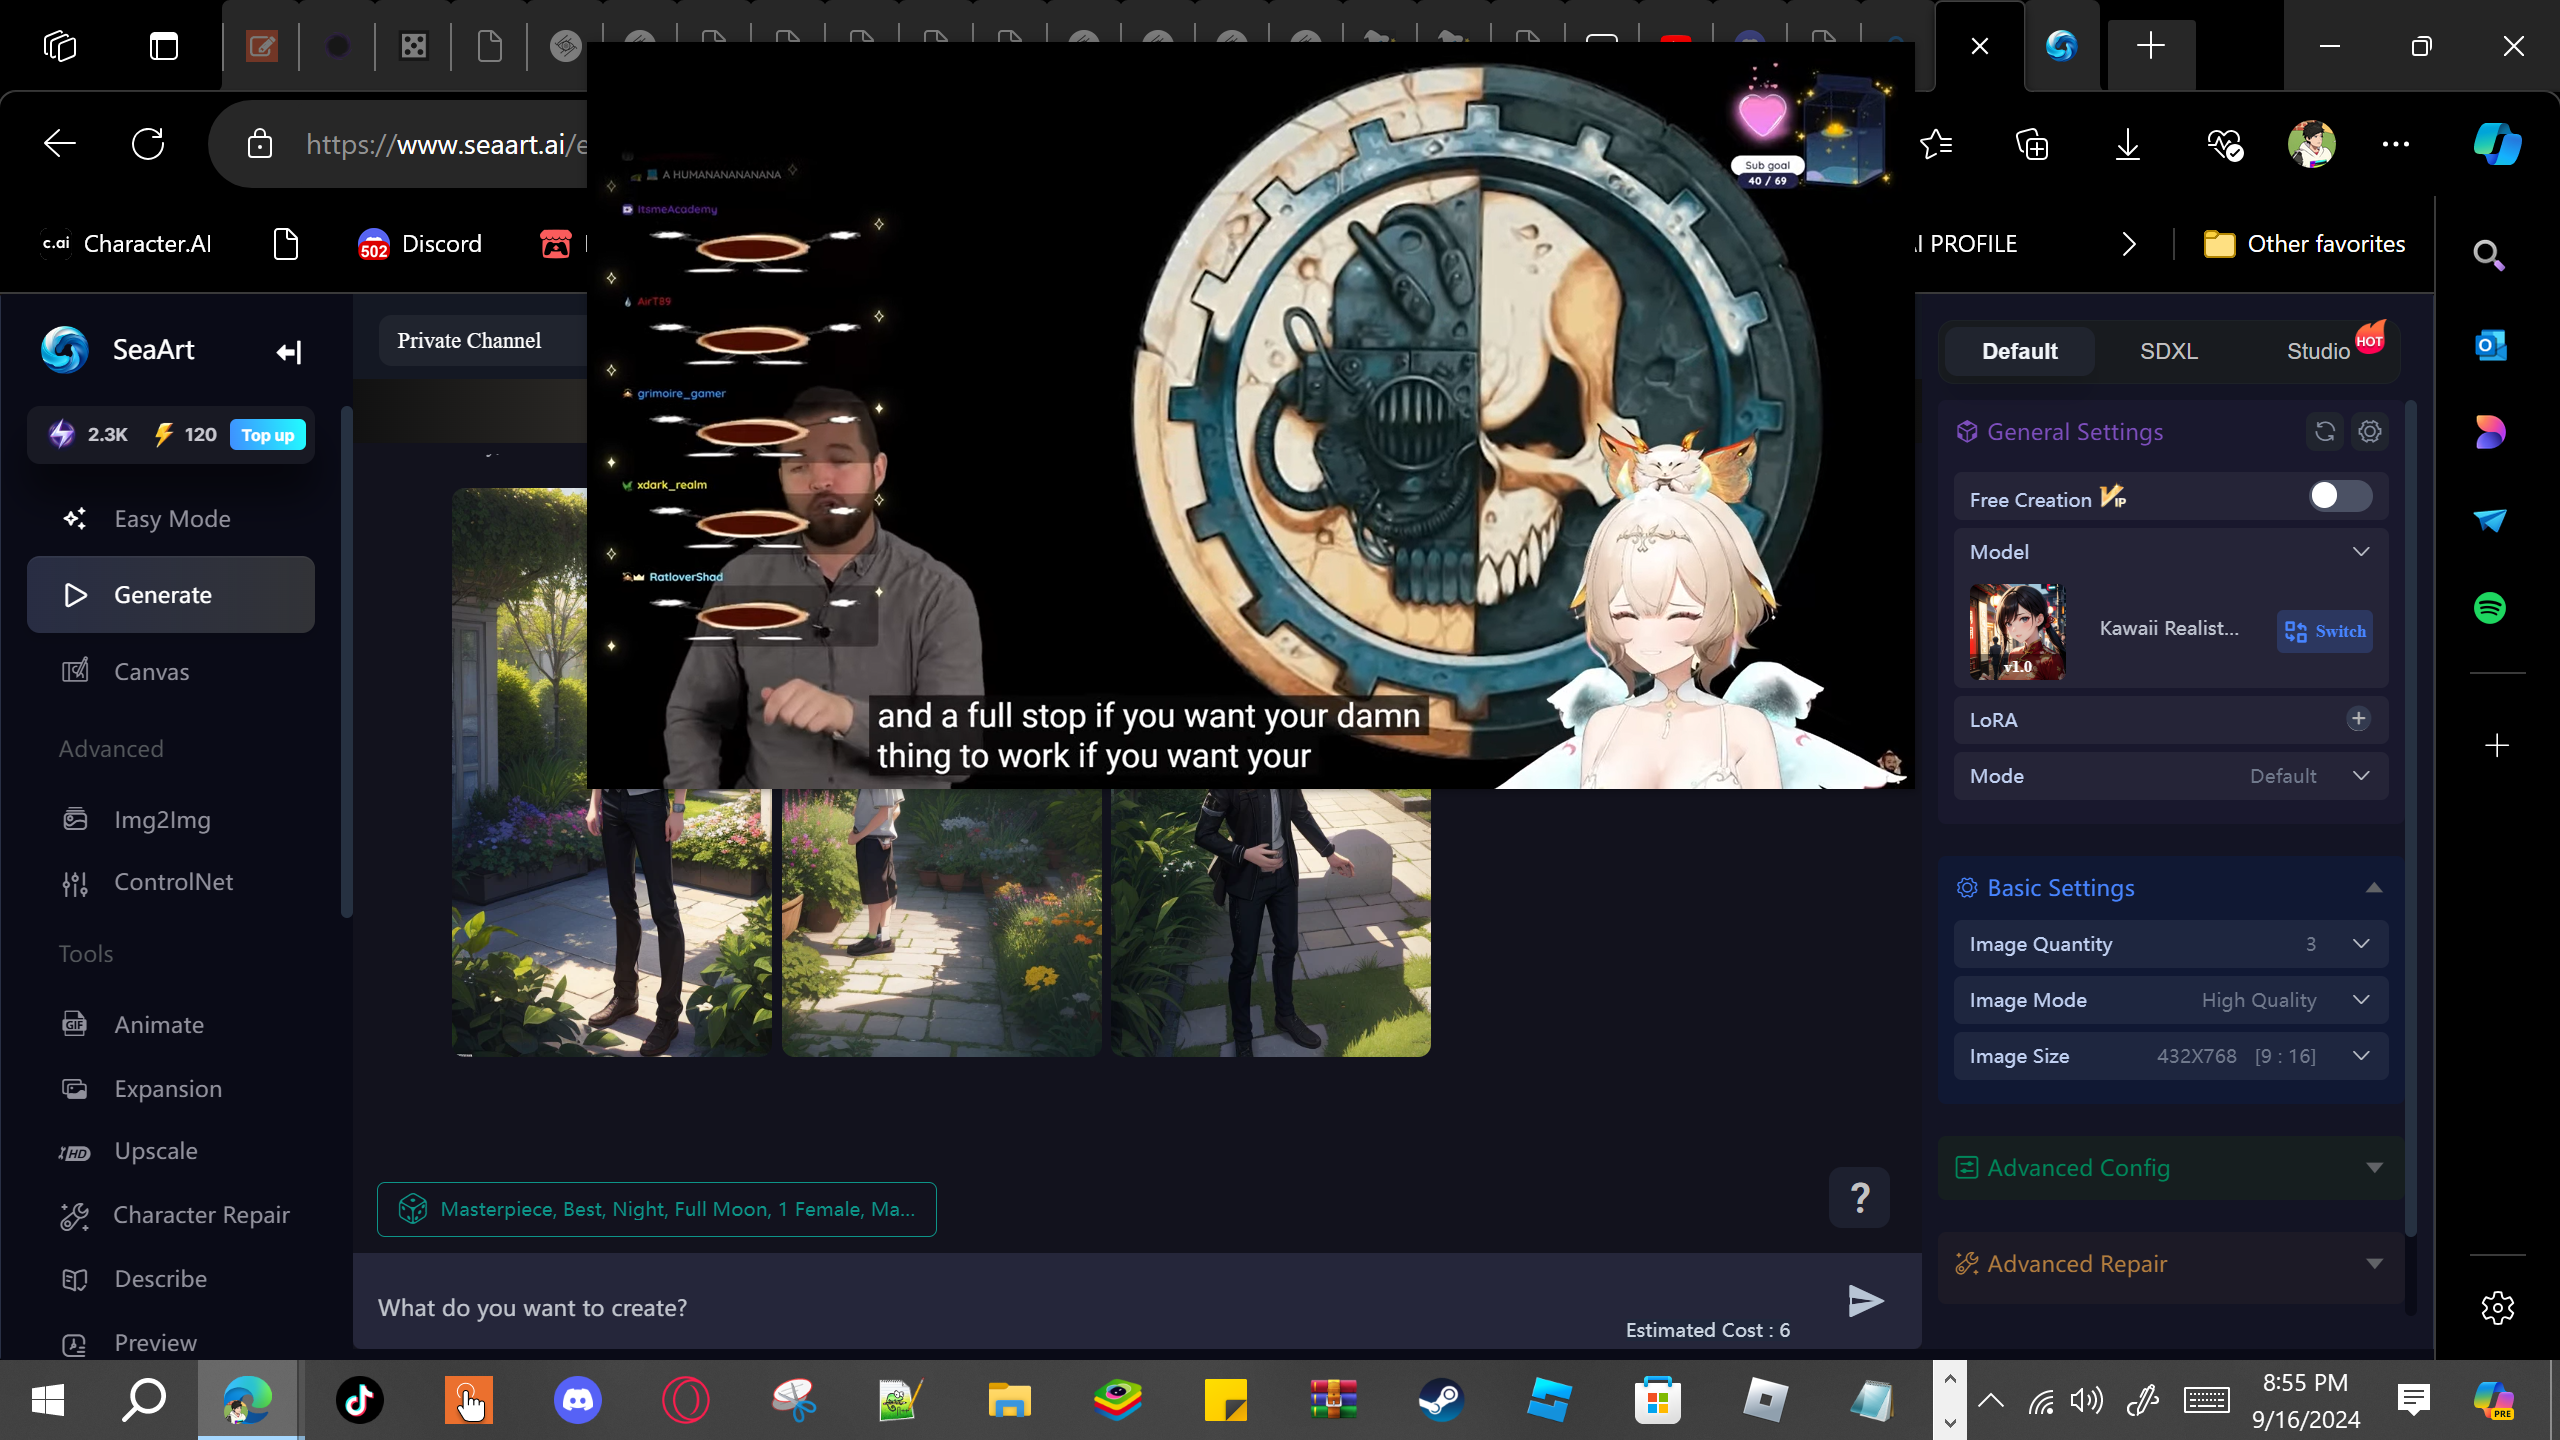2560x1440 pixels.
Task: Open Easy Mode in the sidebar
Action: tap(171, 519)
